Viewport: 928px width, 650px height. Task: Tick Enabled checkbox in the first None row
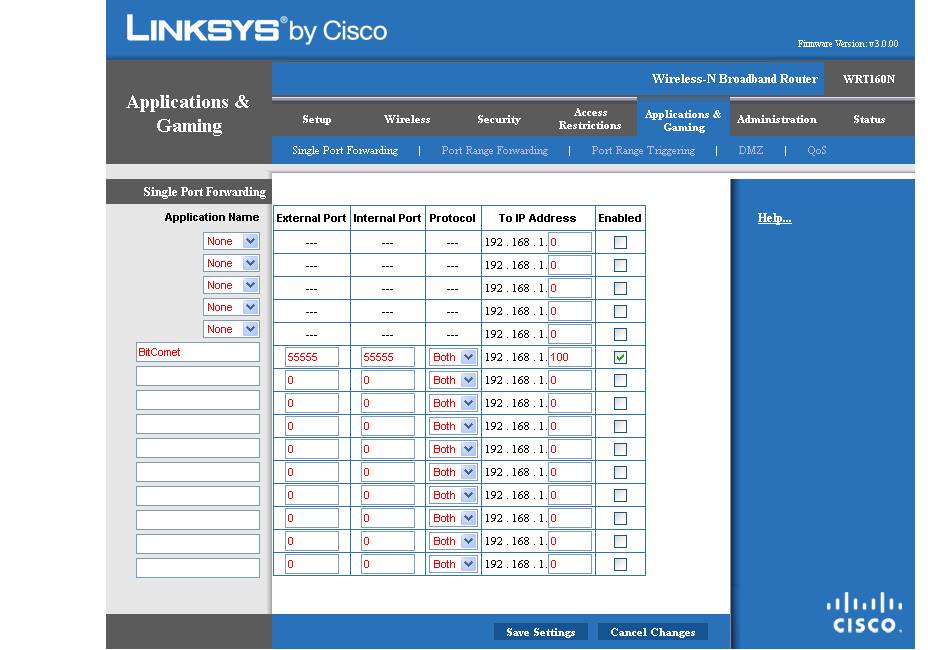pos(620,242)
